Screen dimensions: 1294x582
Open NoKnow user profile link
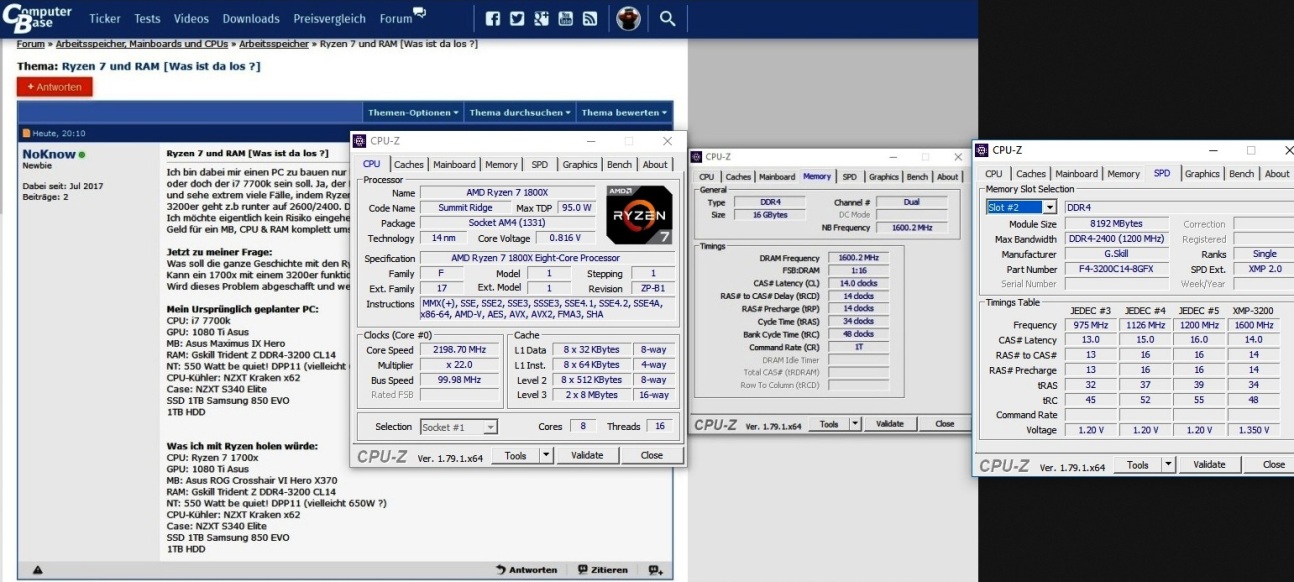(x=48, y=155)
